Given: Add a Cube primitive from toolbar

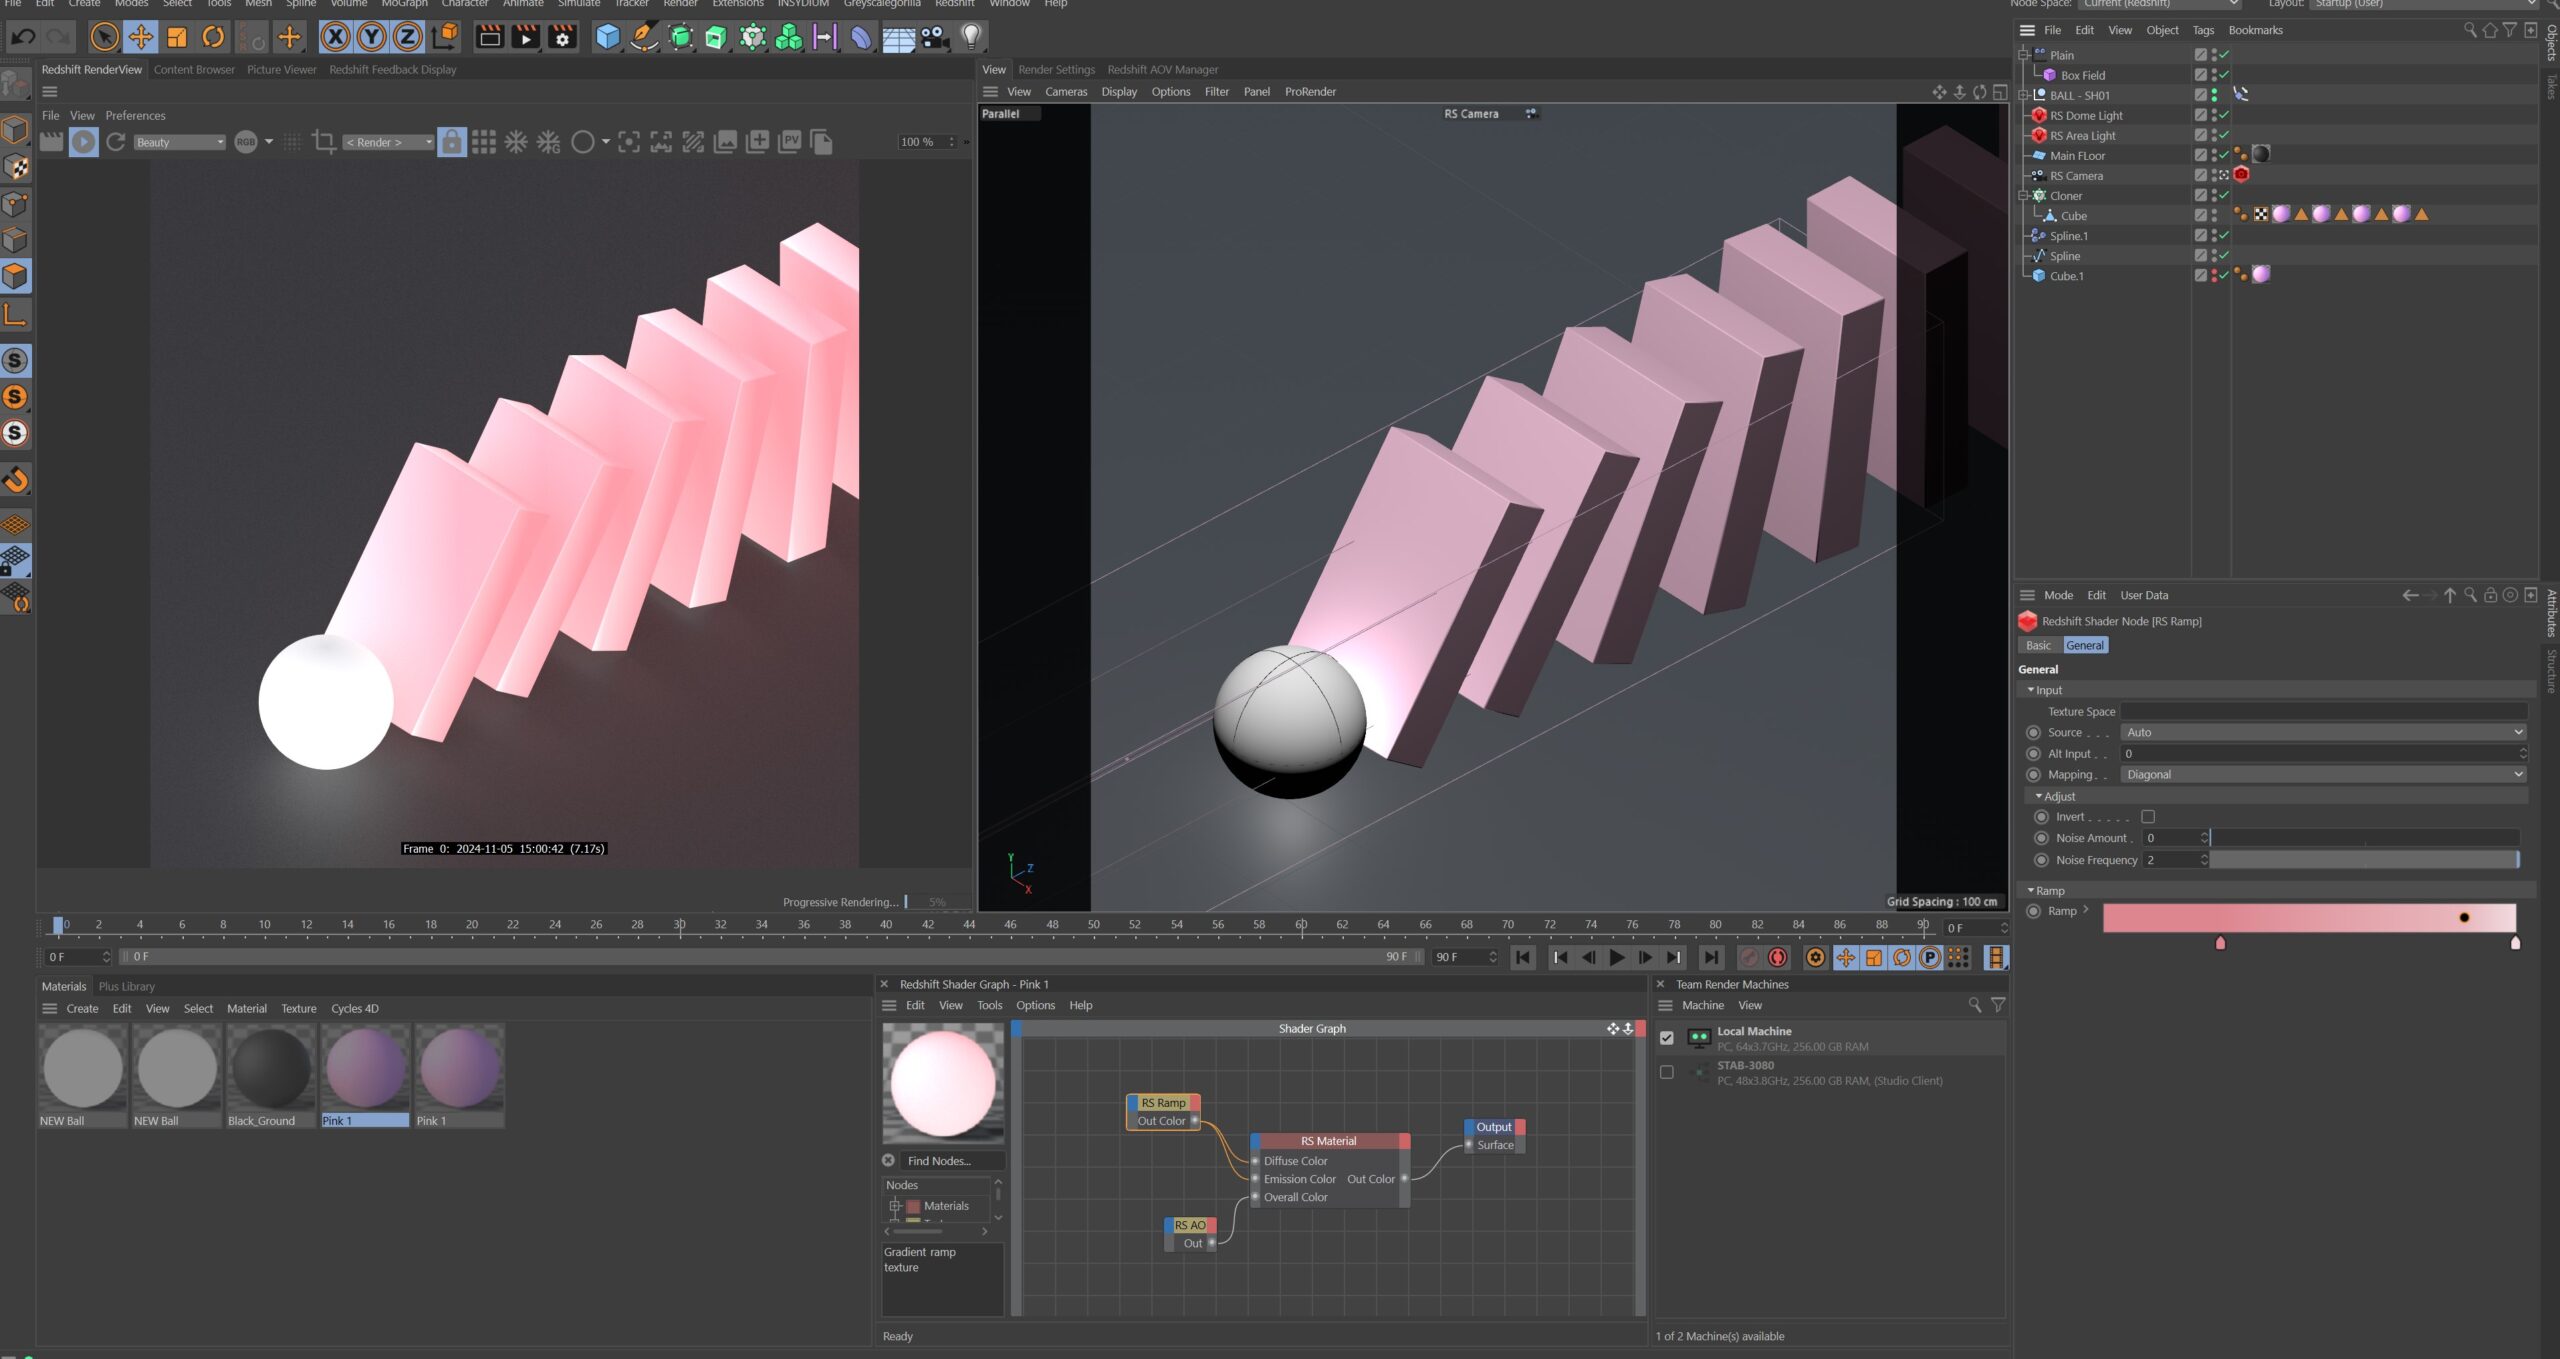Looking at the screenshot, I should pos(607,37).
